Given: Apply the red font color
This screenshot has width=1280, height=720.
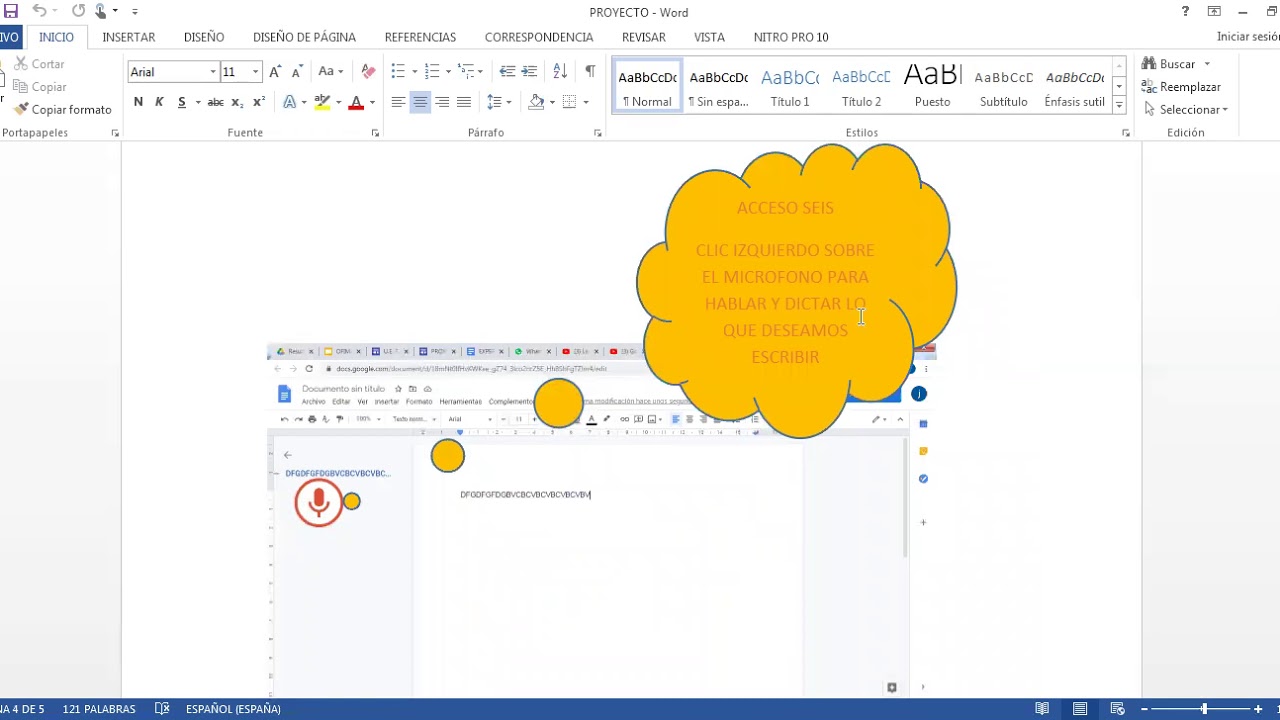Looking at the screenshot, I should (x=356, y=102).
